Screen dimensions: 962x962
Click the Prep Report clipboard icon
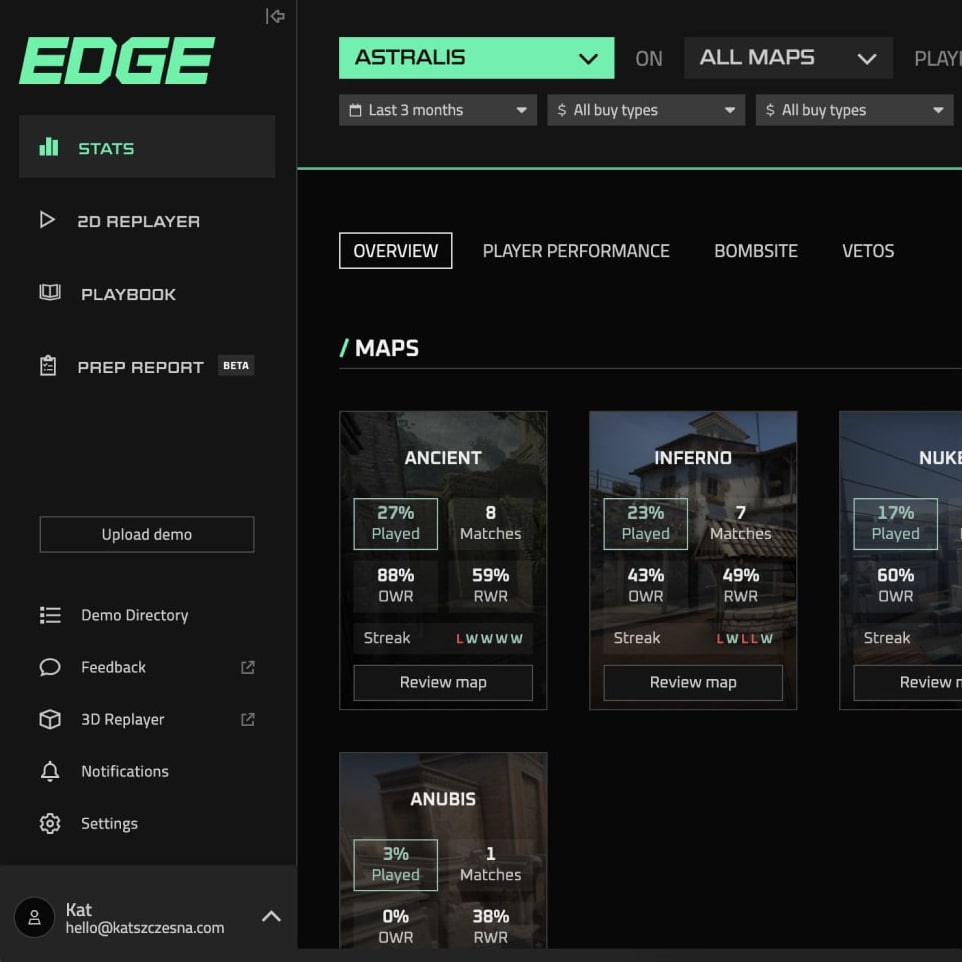click(x=48, y=366)
